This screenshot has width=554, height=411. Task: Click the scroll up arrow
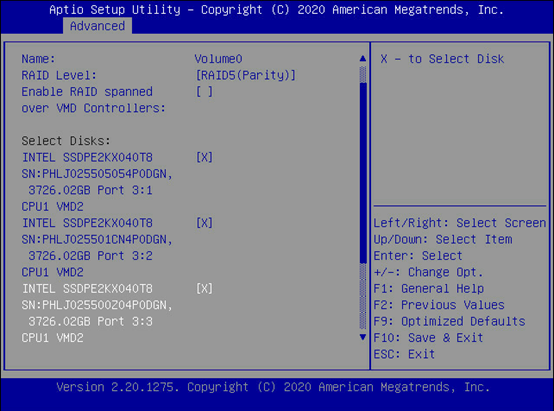(x=363, y=59)
